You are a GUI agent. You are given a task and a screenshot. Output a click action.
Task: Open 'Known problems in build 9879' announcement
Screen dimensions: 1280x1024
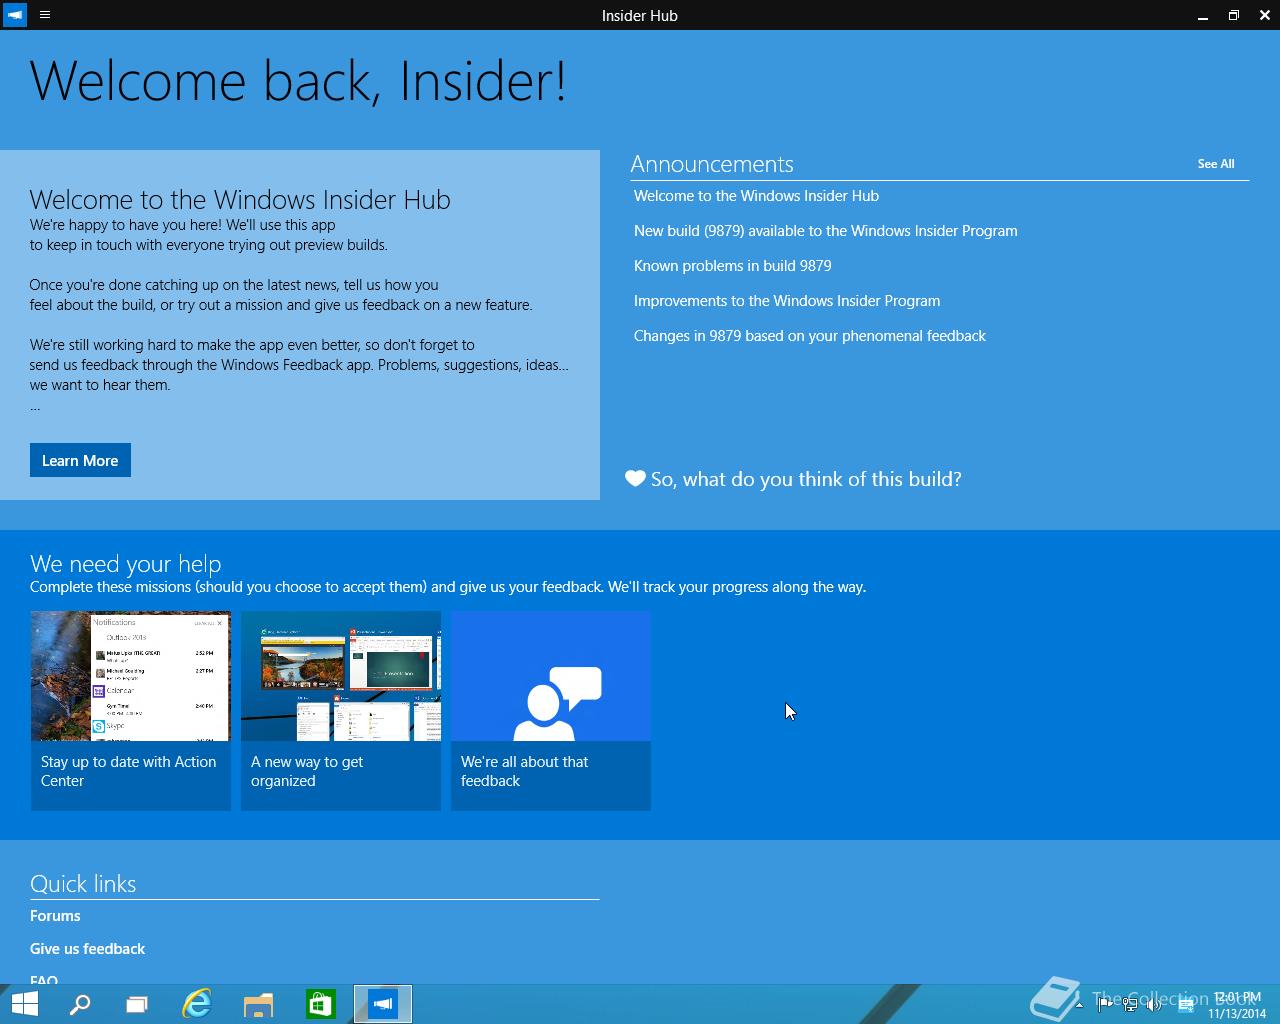[732, 266]
